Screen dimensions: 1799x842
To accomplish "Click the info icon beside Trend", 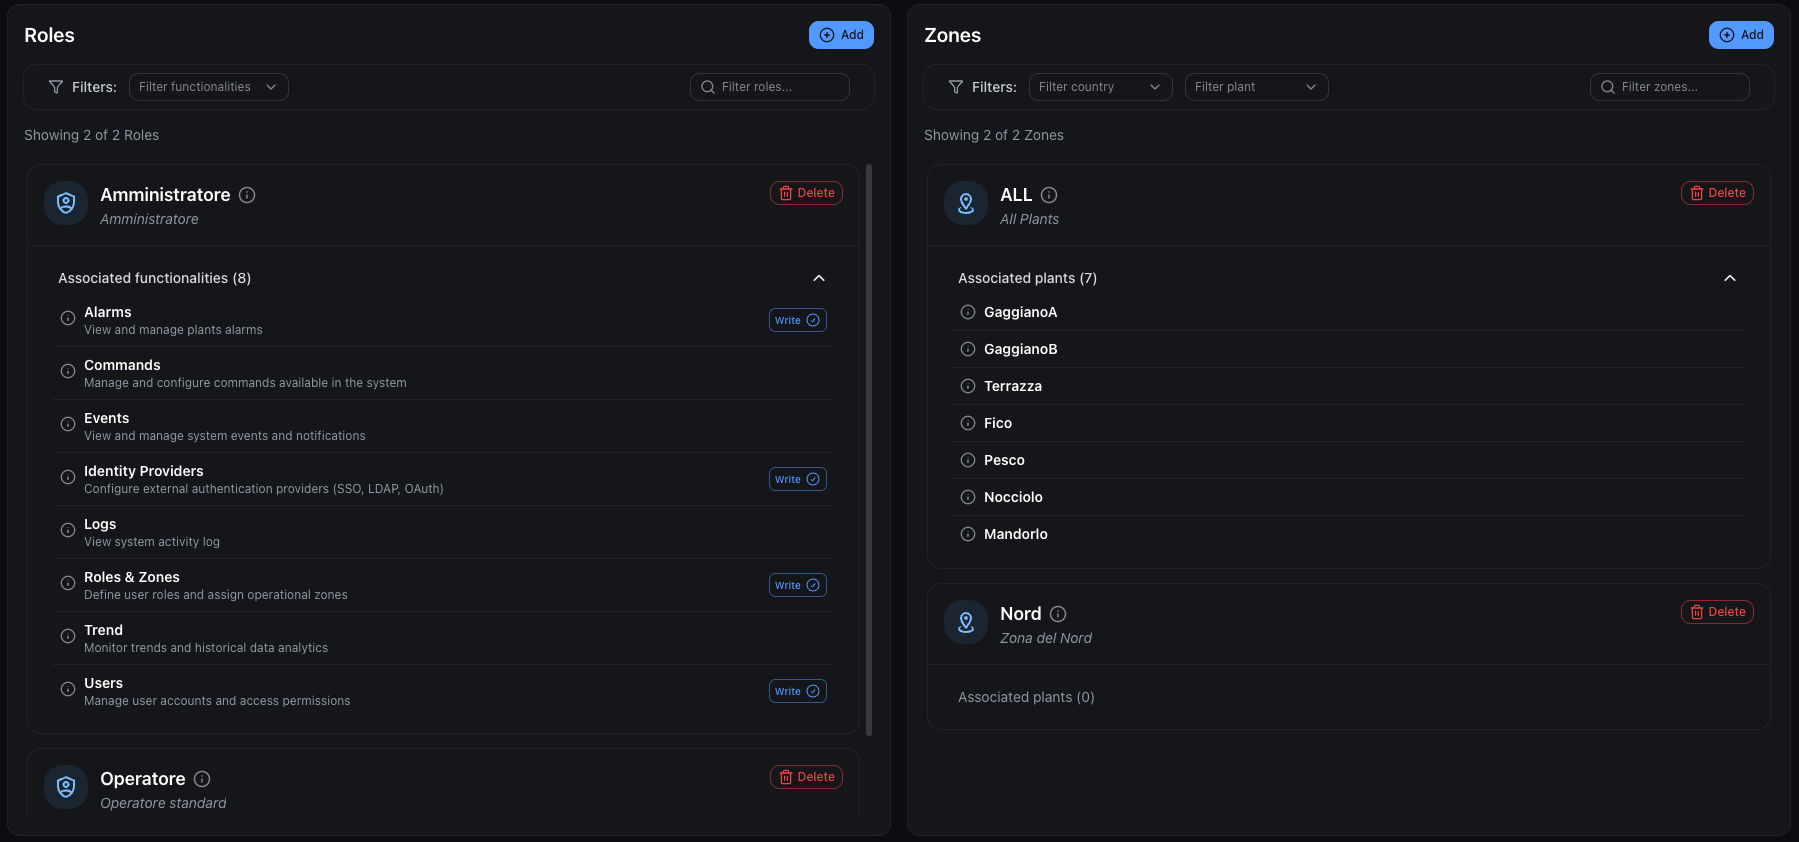I will (x=68, y=636).
